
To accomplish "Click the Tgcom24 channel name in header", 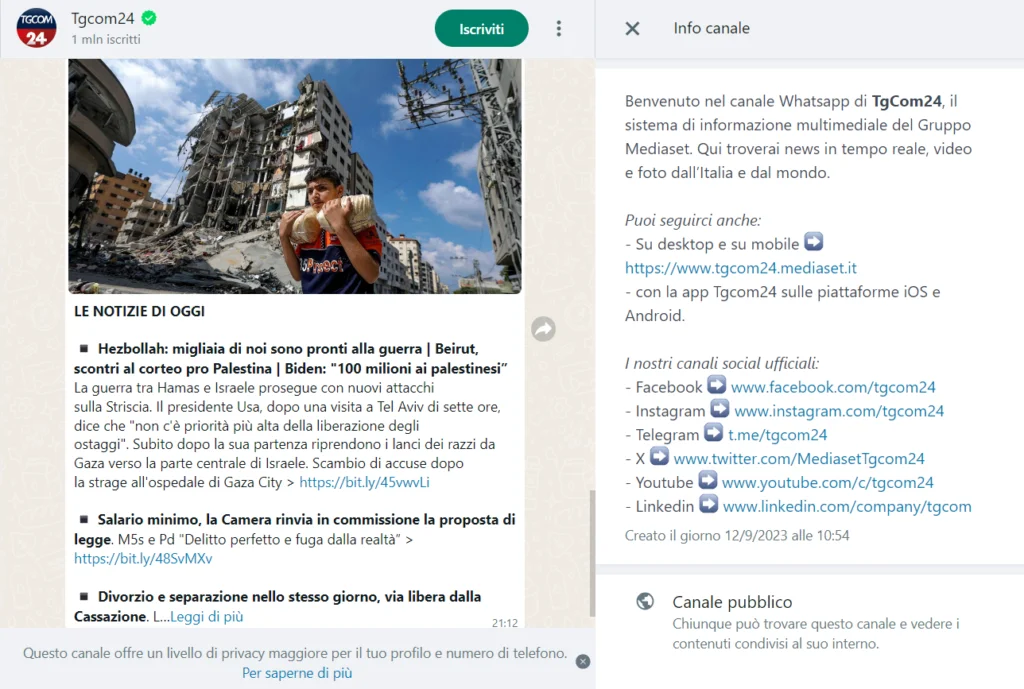I will click(103, 19).
